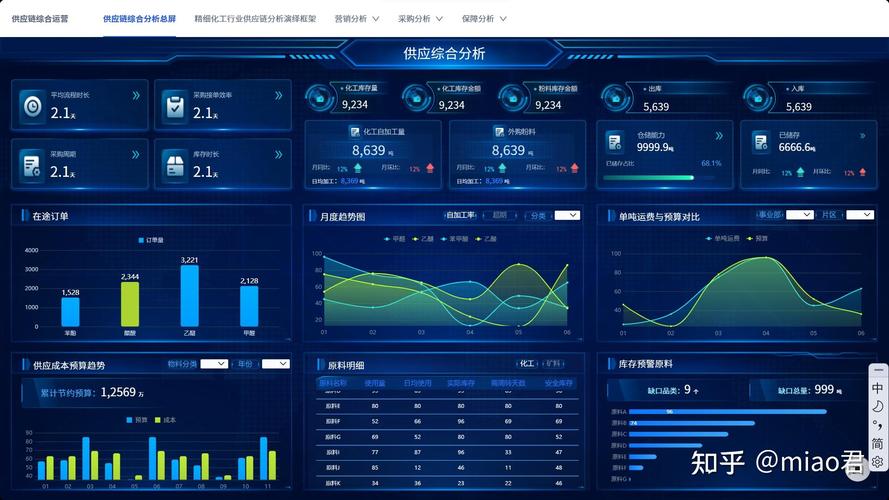
Task: Click the circular icon beside 化工库存量
Action: (320, 98)
